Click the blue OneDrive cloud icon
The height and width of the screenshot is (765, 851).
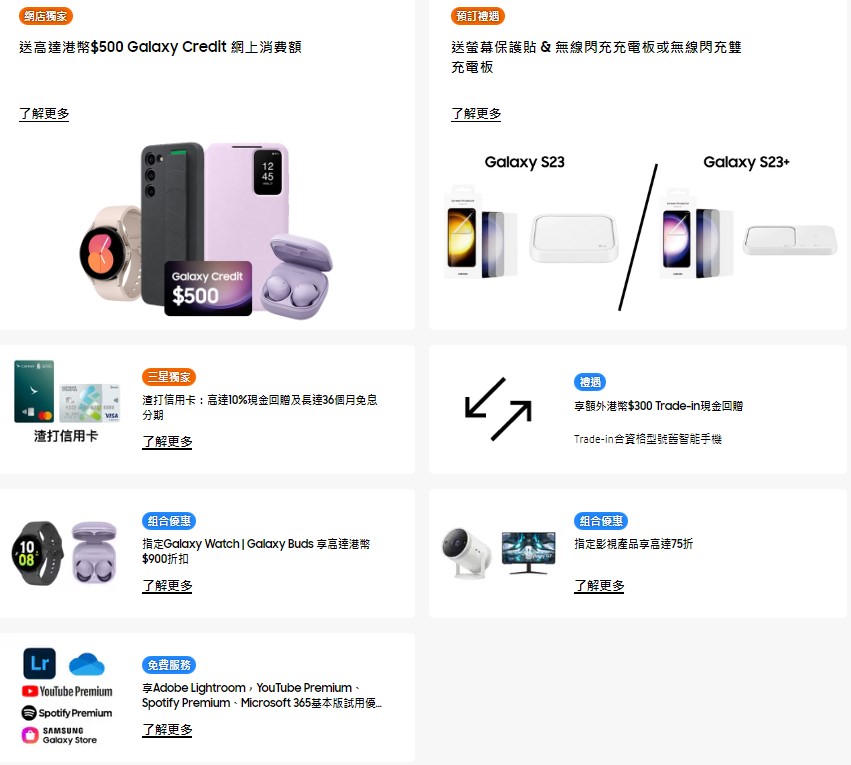[87, 664]
